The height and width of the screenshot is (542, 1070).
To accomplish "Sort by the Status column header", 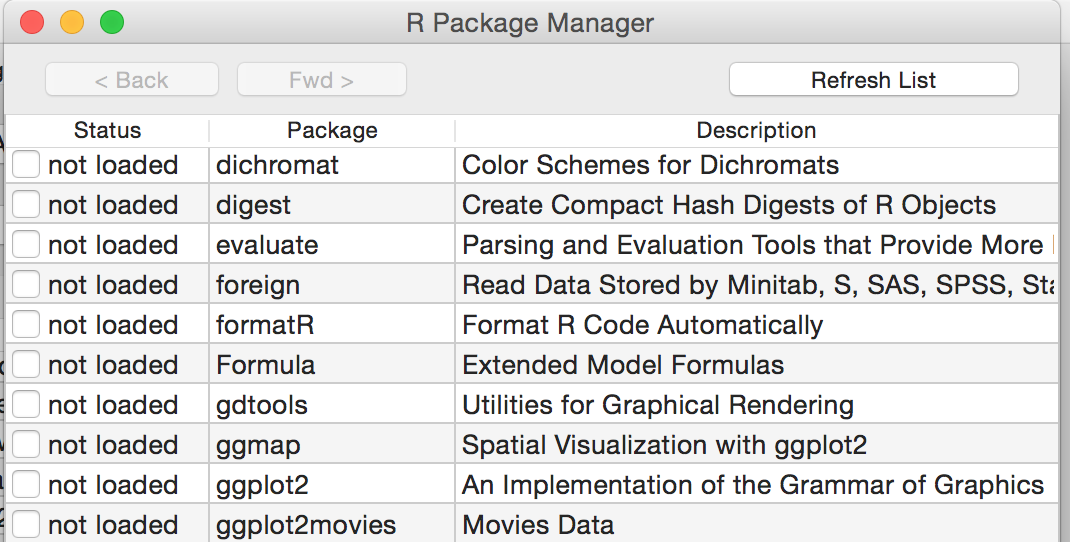I will (x=107, y=130).
